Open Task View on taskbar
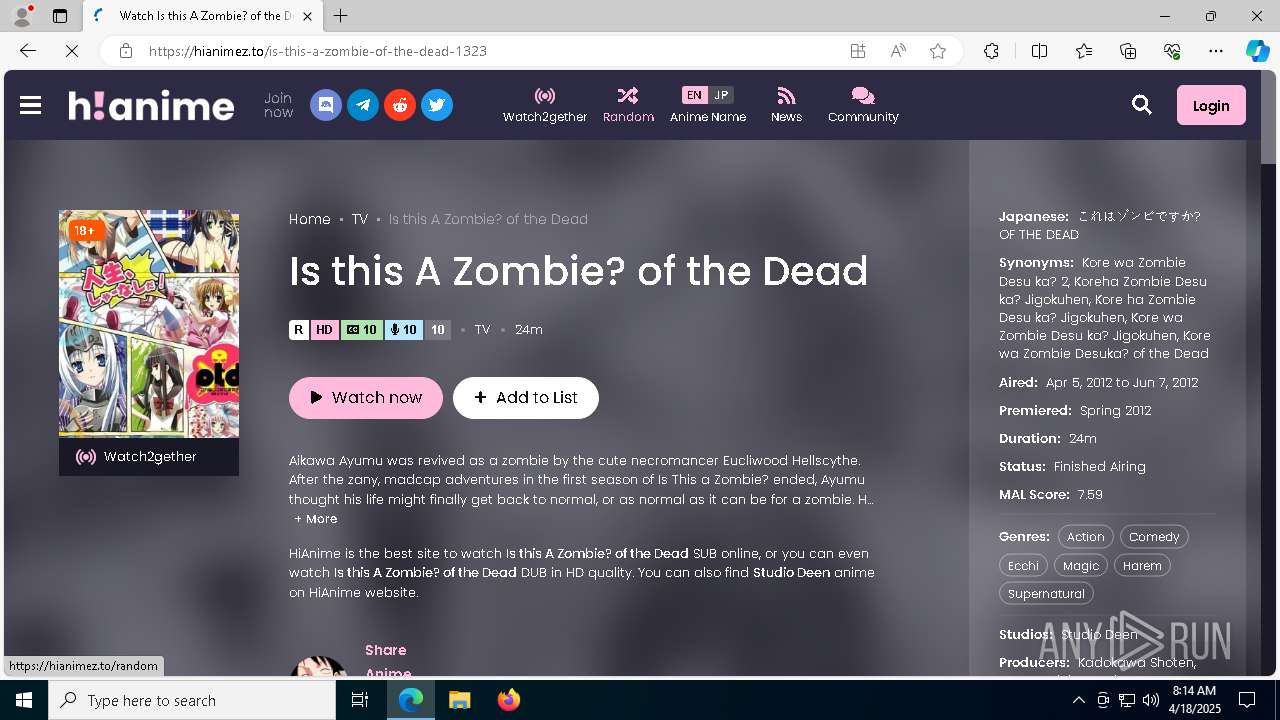The height and width of the screenshot is (720, 1280). point(360,700)
